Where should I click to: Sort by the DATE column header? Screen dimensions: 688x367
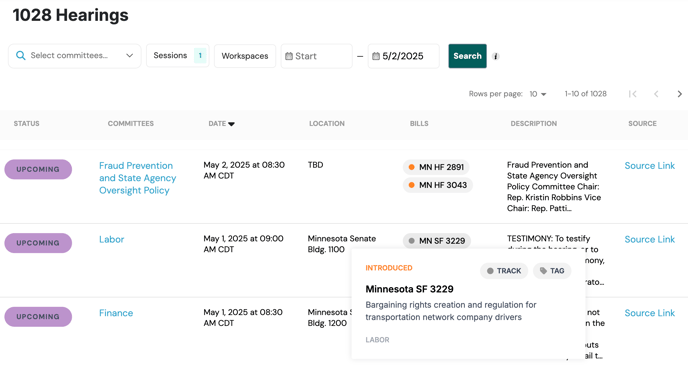tap(222, 124)
